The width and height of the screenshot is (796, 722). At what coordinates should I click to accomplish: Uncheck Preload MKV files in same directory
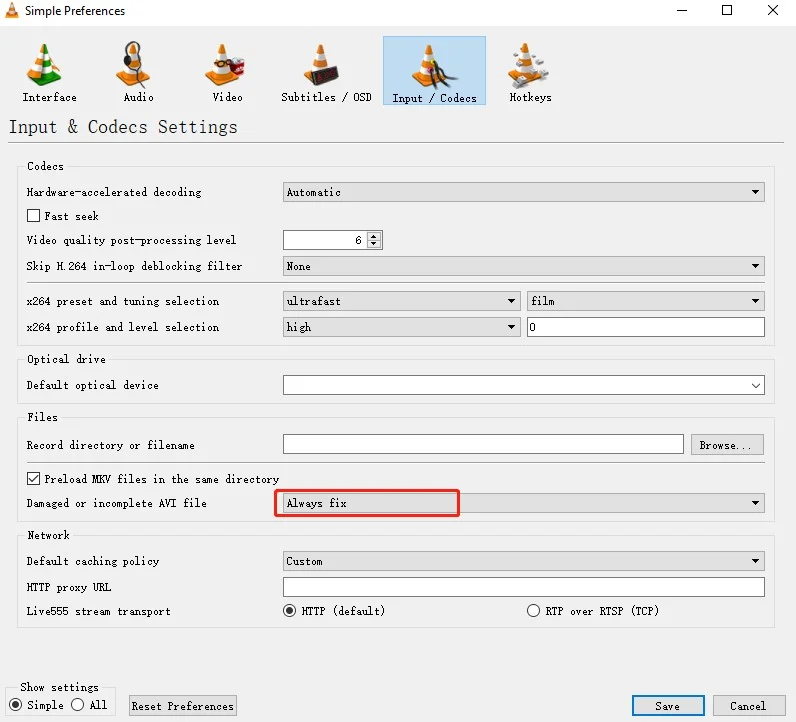[x=34, y=479]
